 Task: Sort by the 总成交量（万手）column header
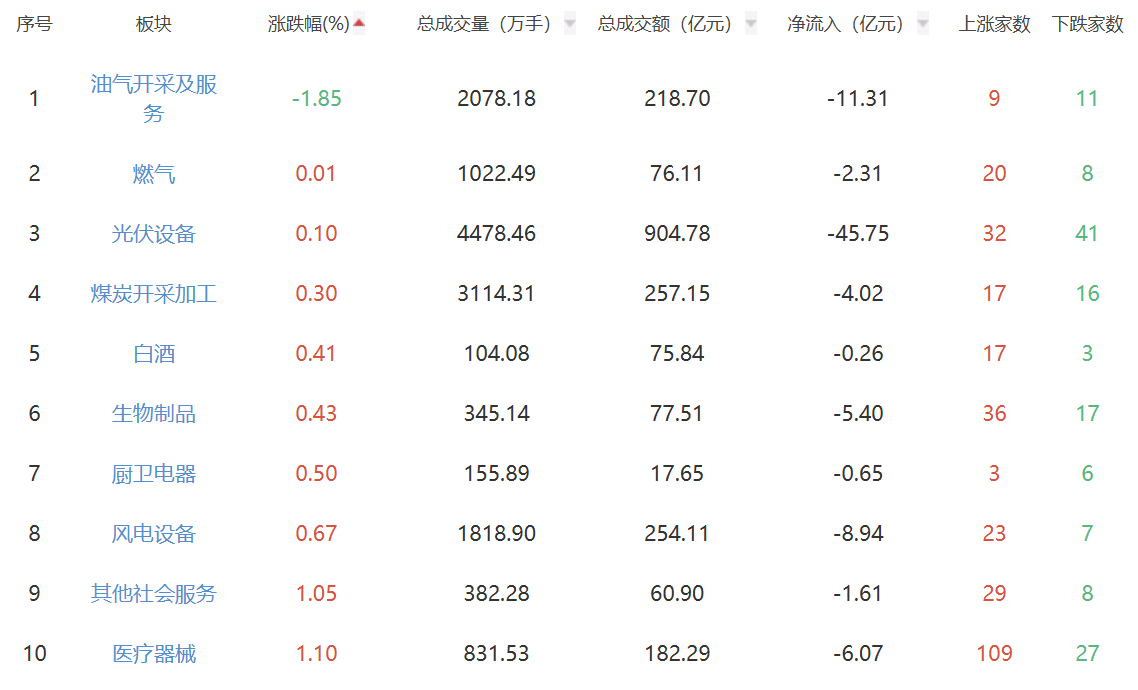tap(484, 24)
